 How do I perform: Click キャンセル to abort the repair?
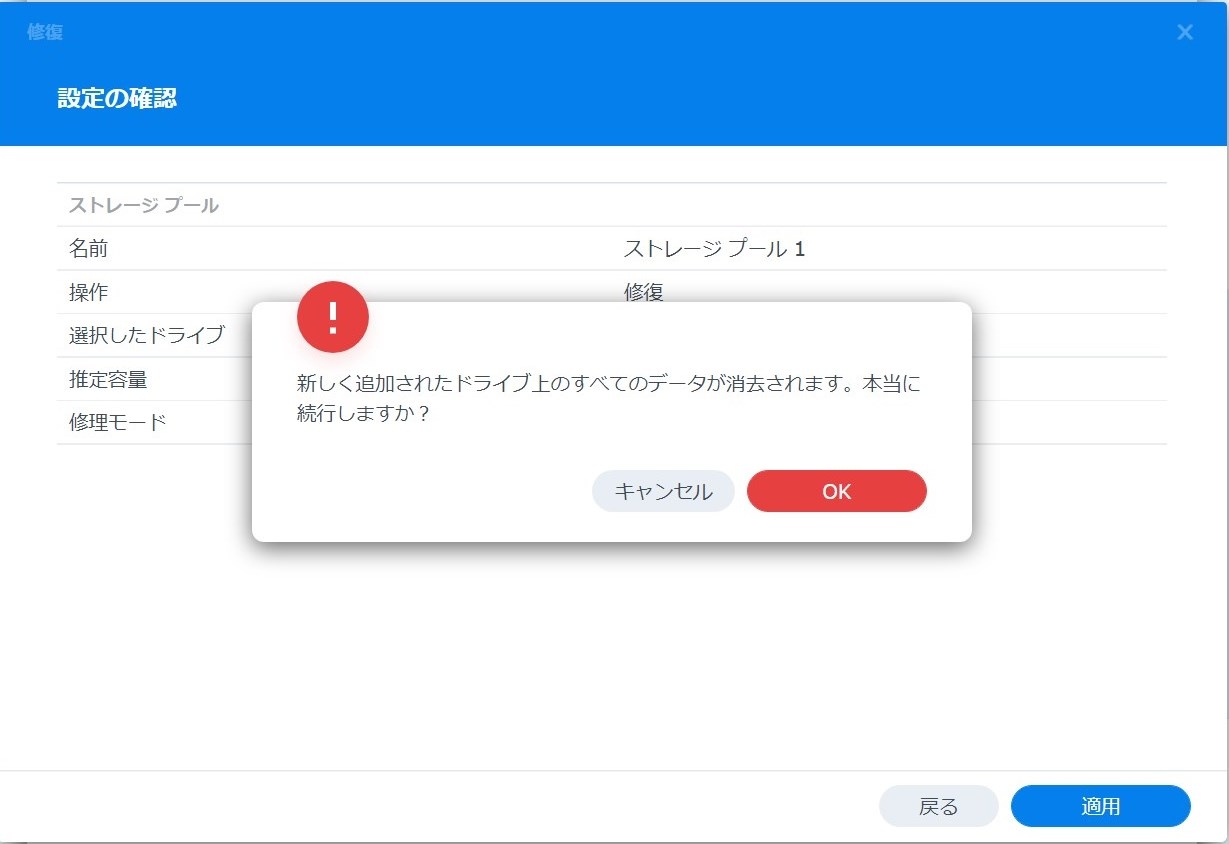click(663, 491)
